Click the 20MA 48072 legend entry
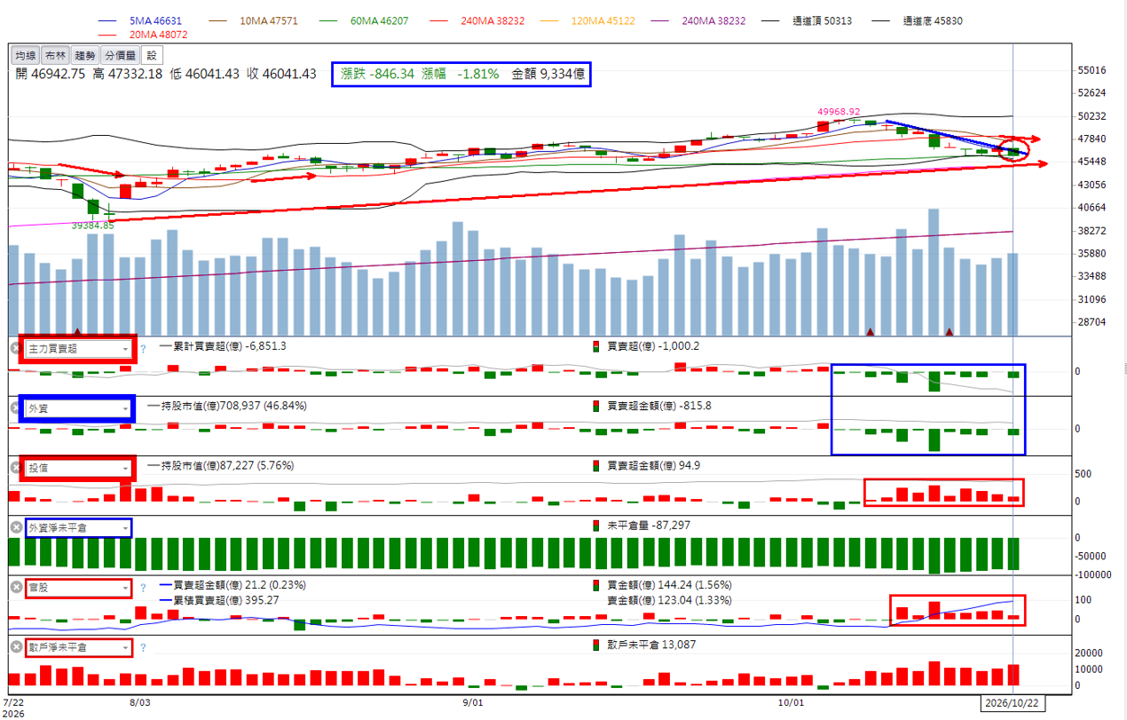Viewport: 1127px width, 720px height. click(158, 34)
